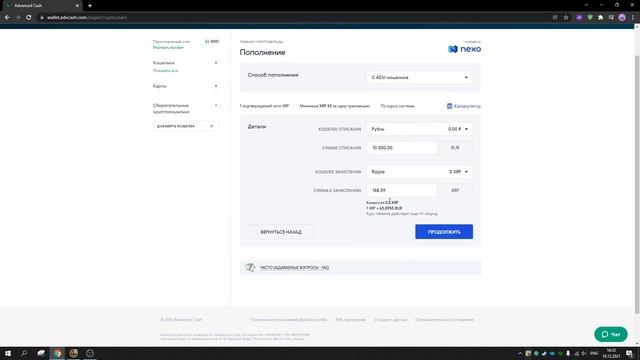
Task: Open the Способ пополнения dropdown
Action: pos(419,78)
